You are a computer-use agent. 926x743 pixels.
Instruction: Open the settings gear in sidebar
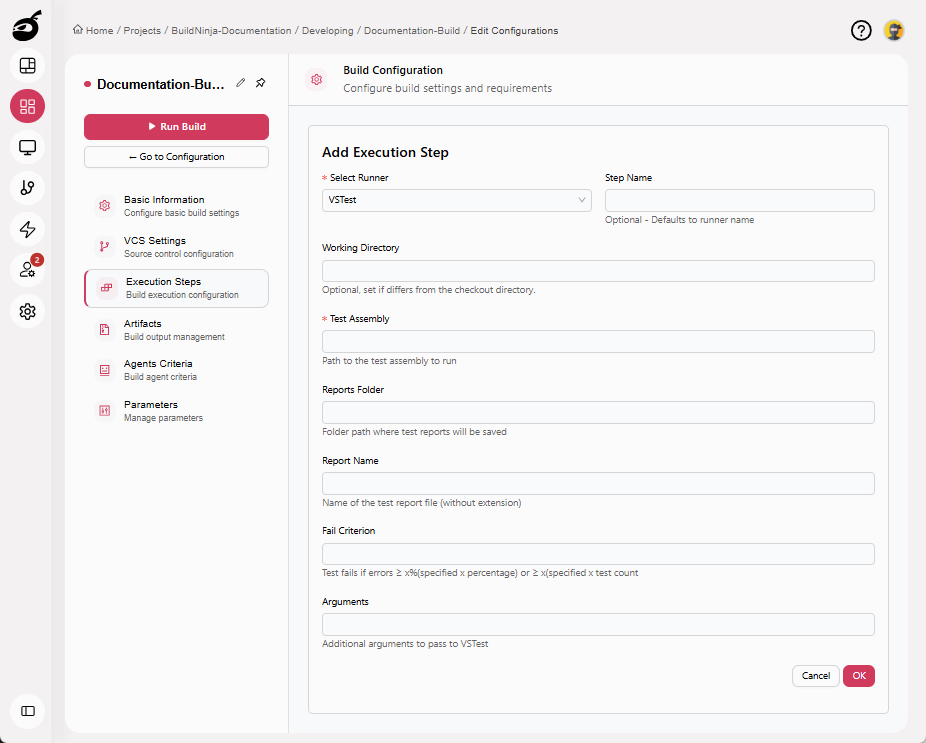(28, 311)
